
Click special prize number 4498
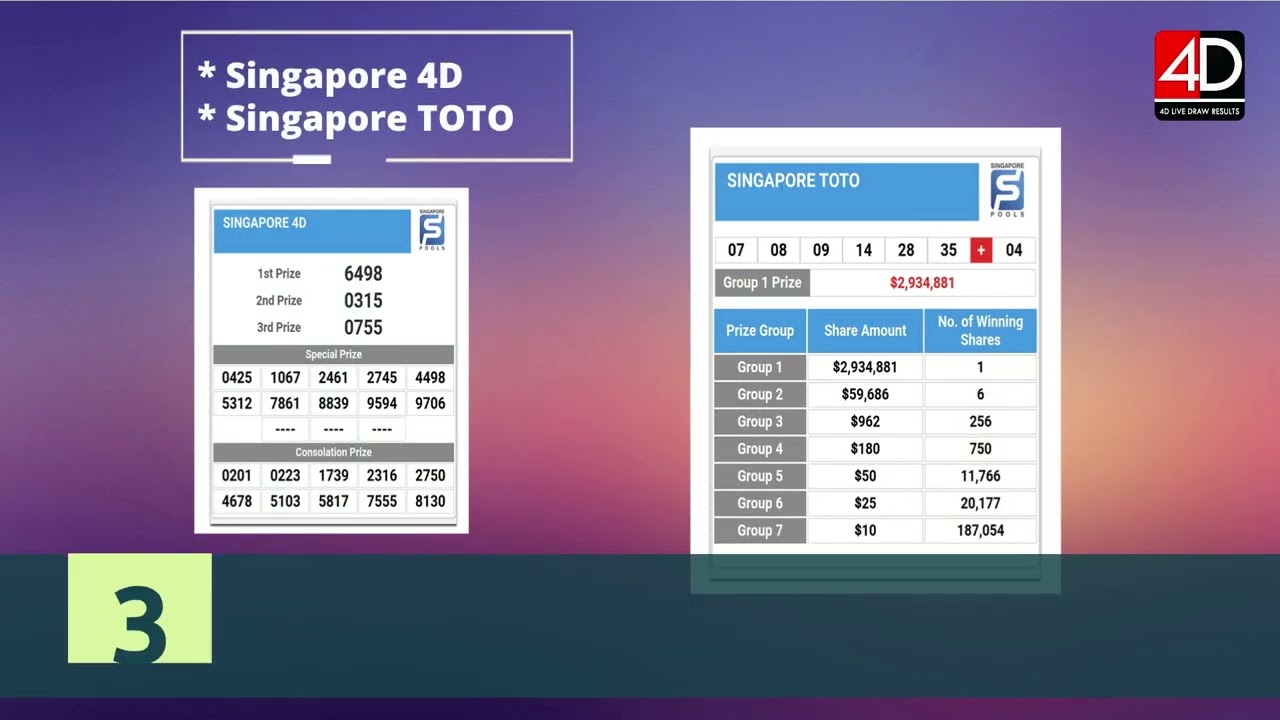point(430,378)
